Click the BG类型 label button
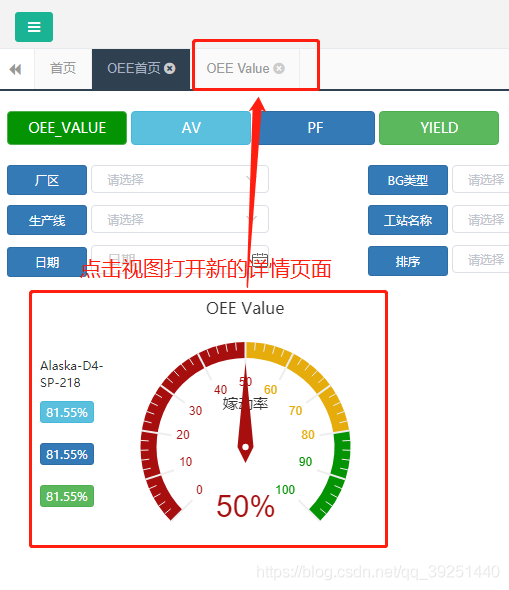The width and height of the screenshot is (509, 590). 408,180
